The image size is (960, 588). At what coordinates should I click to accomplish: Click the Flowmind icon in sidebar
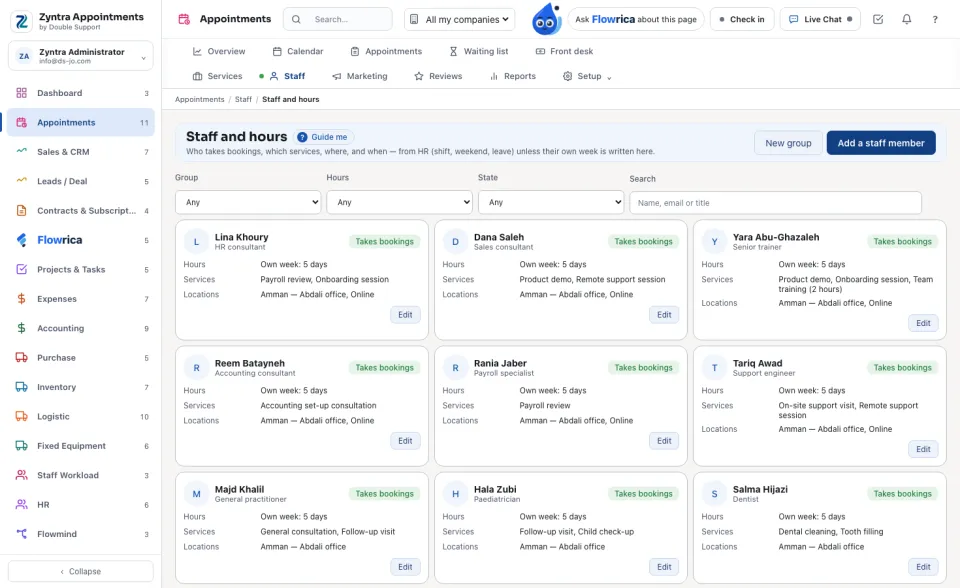21,534
